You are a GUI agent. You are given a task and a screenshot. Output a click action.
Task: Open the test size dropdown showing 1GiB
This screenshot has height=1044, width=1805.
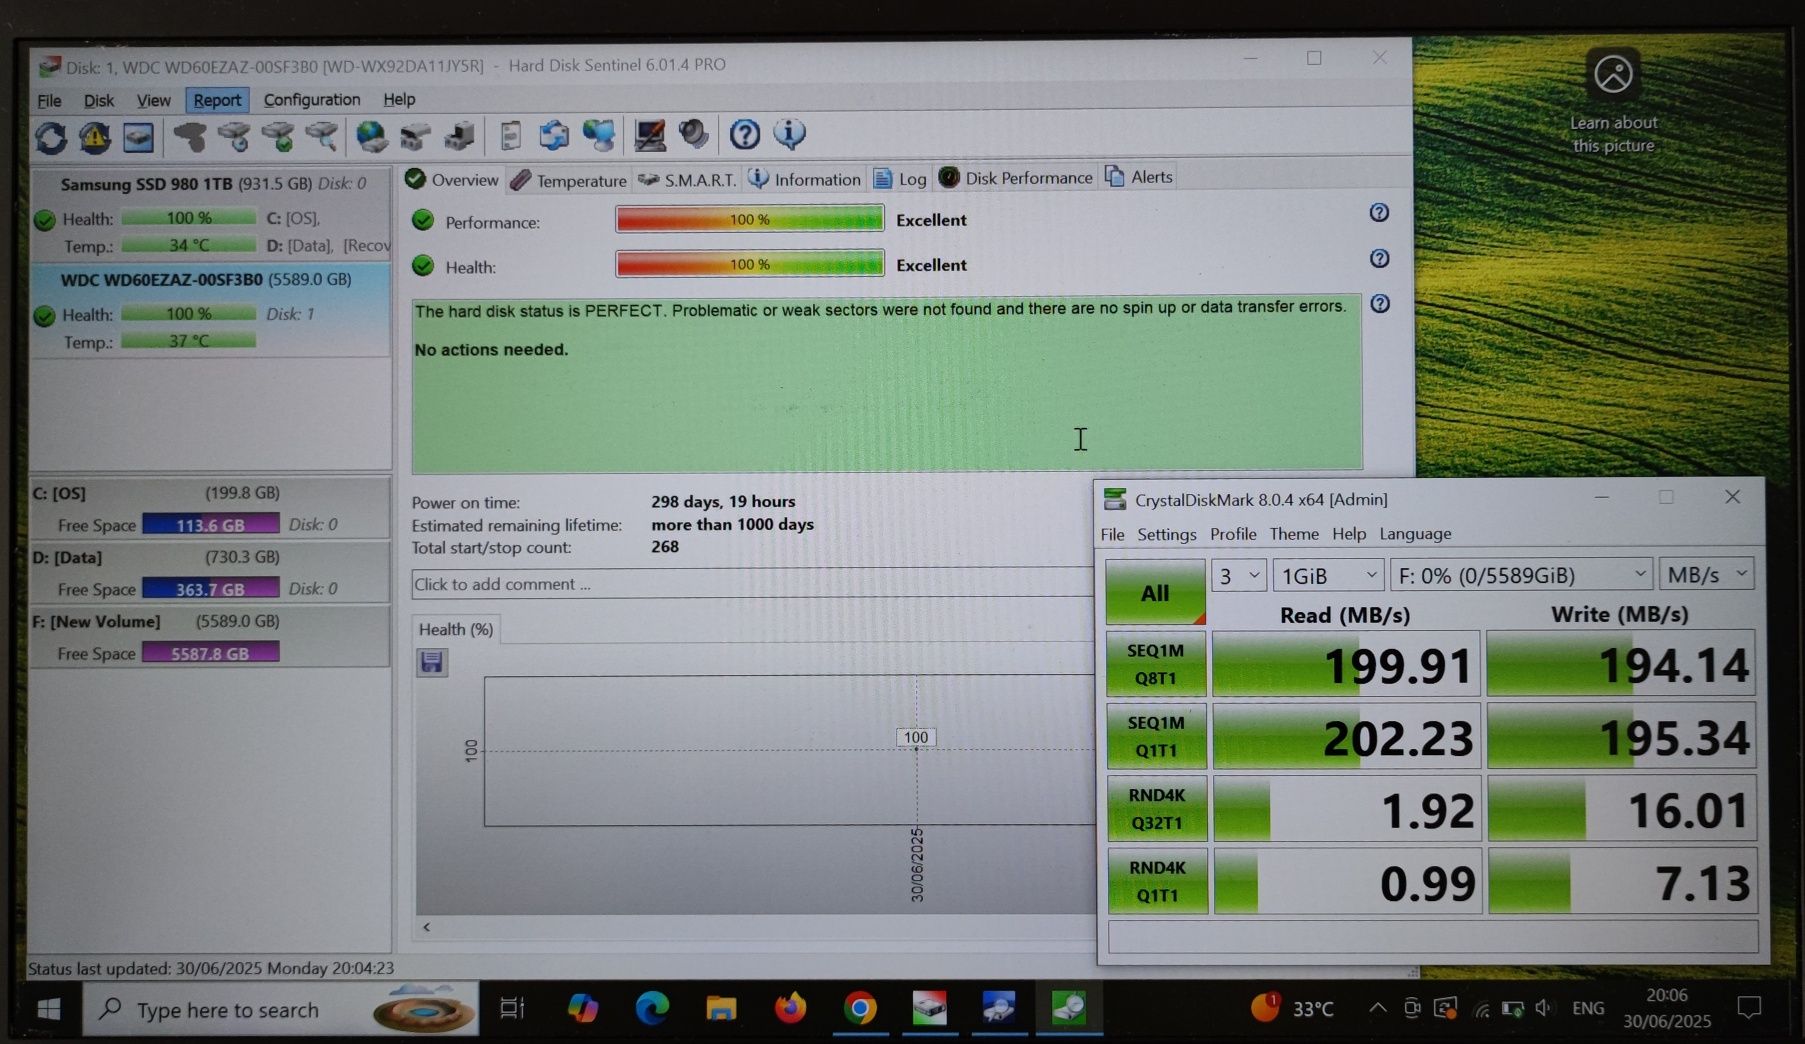coord(1329,576)
